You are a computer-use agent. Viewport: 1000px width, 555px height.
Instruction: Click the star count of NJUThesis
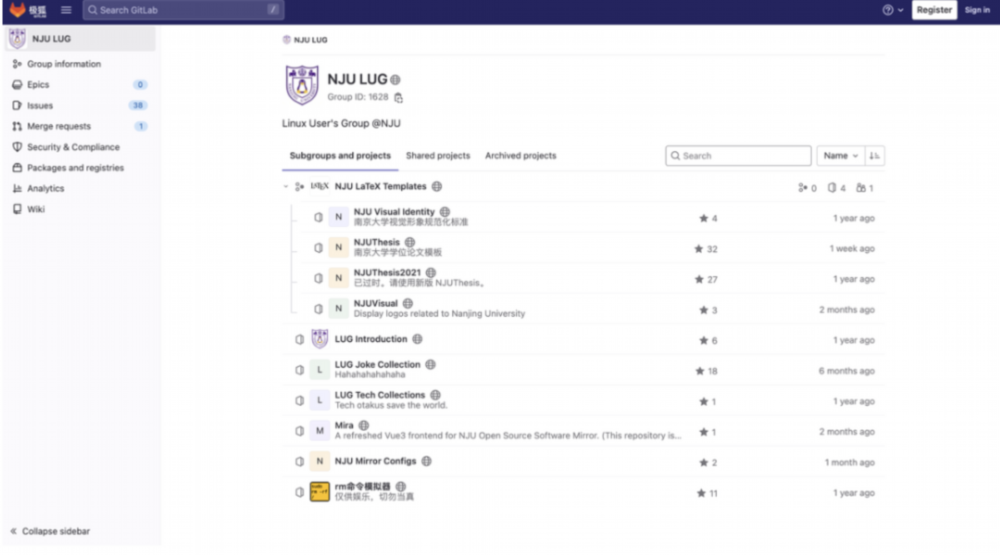(706, 249)
